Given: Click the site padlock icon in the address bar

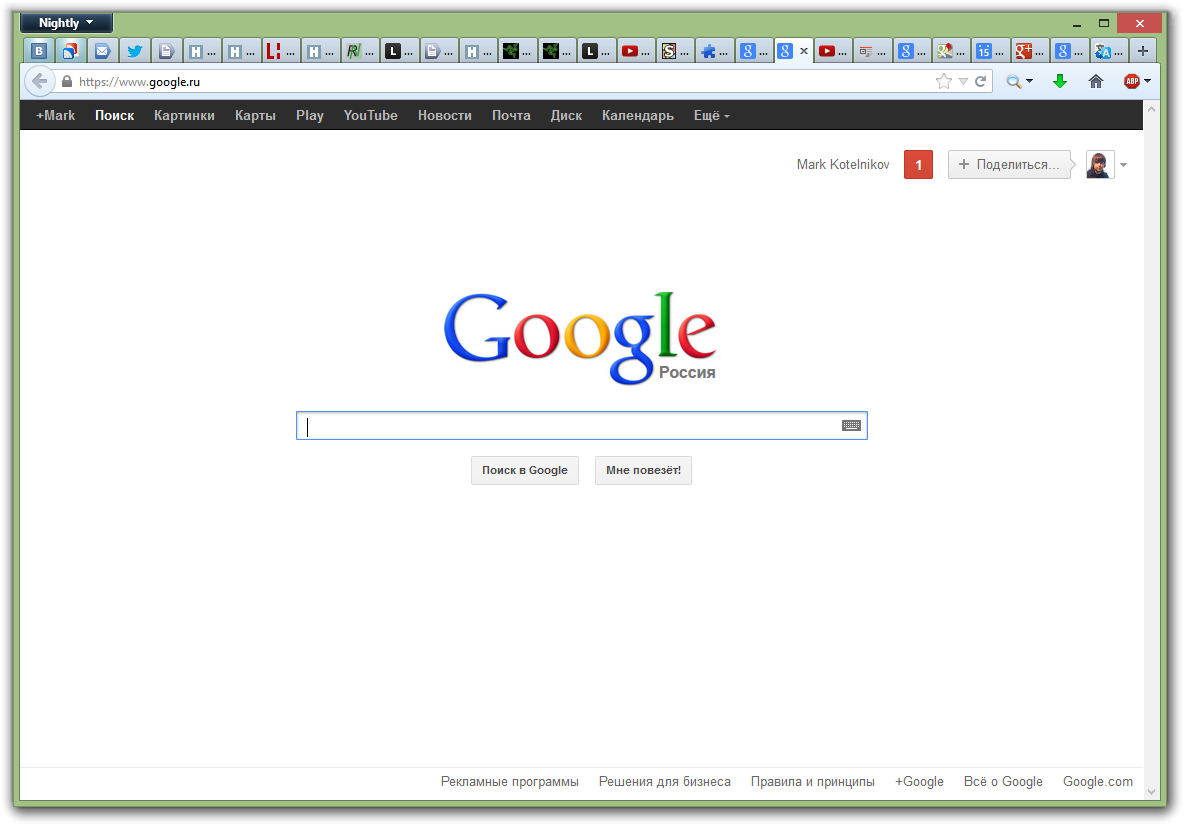Looking at the screenshot, I should [67, 82].
